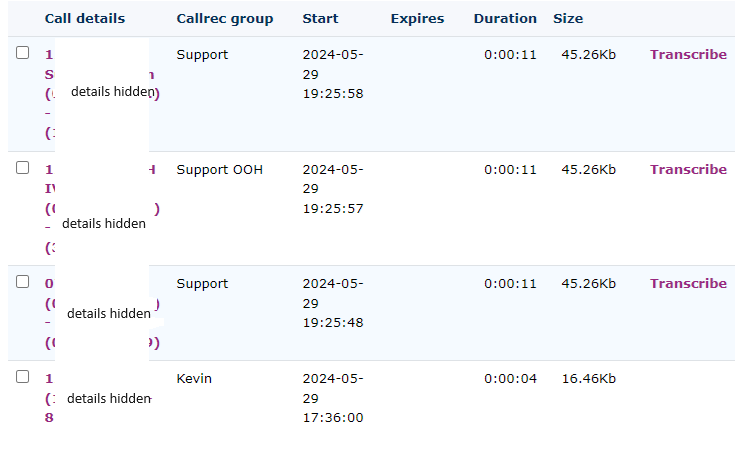
Task: Open call details link in Support OOH row
Action: (x=49, y=170)
